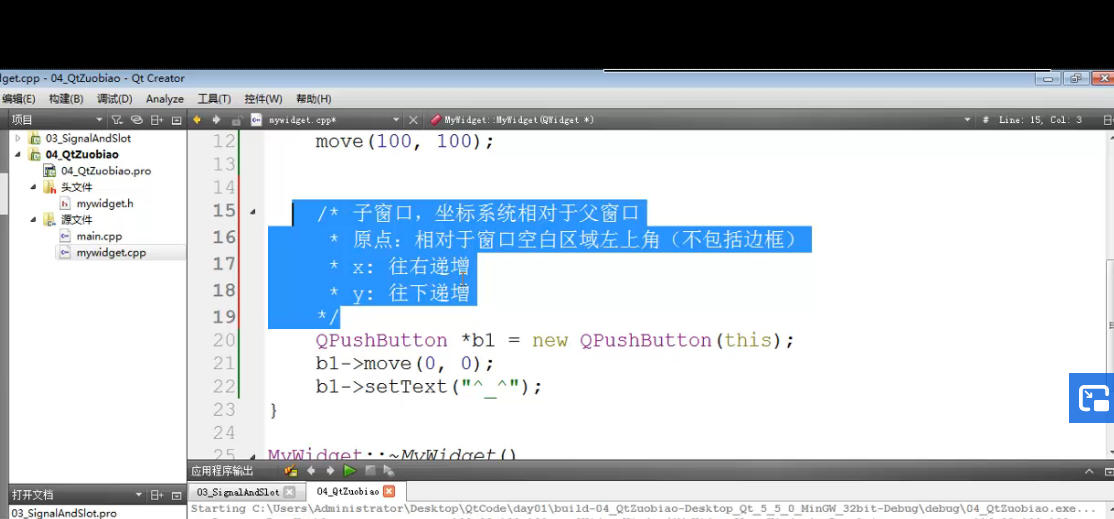Switch to the 04_QtZuobiao output tab
Screen dimensions: 1114x519
[x=348, y=491]
